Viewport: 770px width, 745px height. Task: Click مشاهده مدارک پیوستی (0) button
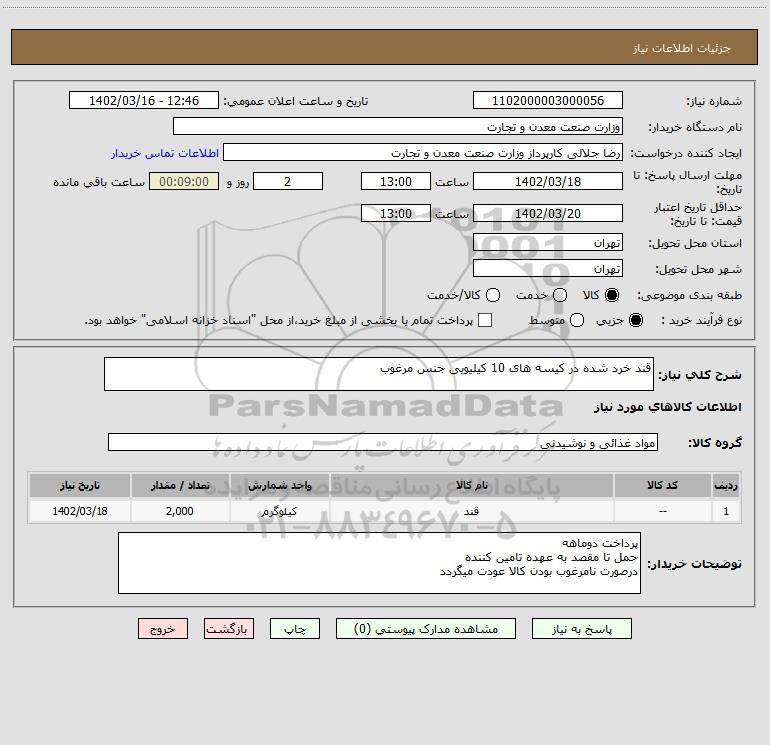point(426,629)
